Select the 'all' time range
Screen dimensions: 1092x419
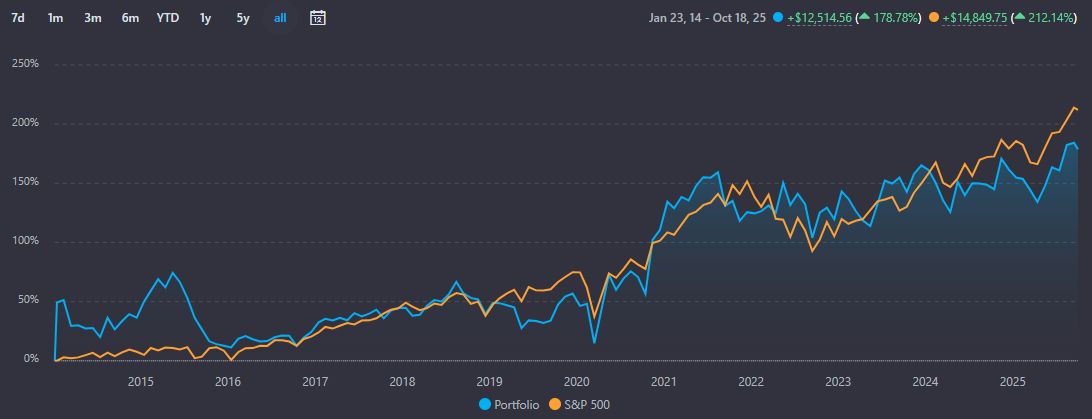[279, 17]
